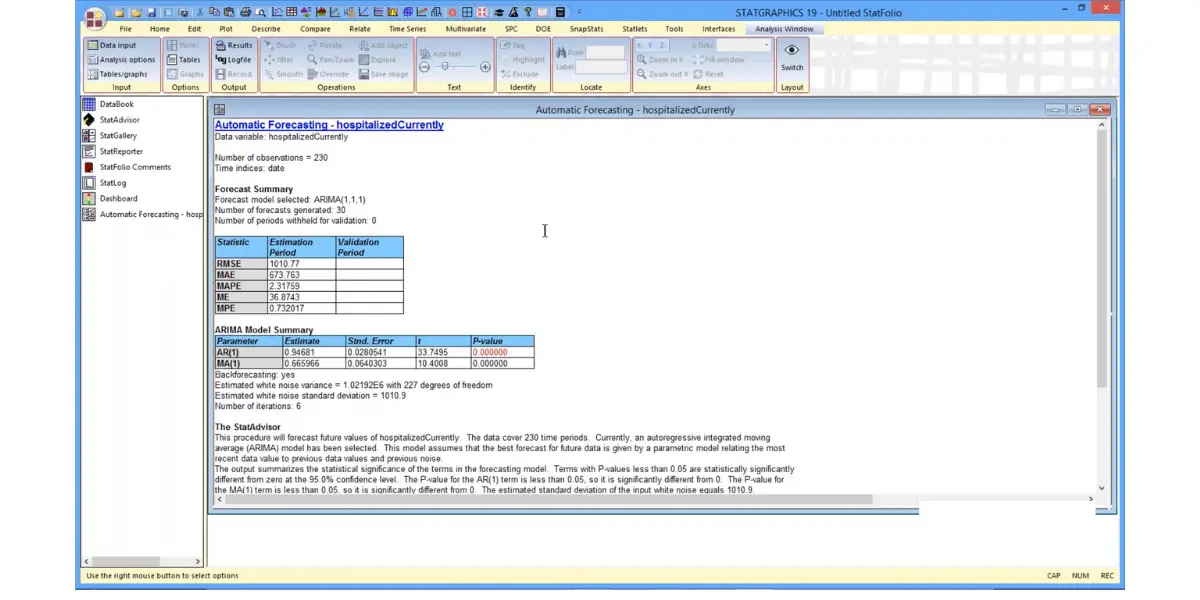1200x600 pixels.
Task: Open the Time Series ribbon tab
Action: 407,29
